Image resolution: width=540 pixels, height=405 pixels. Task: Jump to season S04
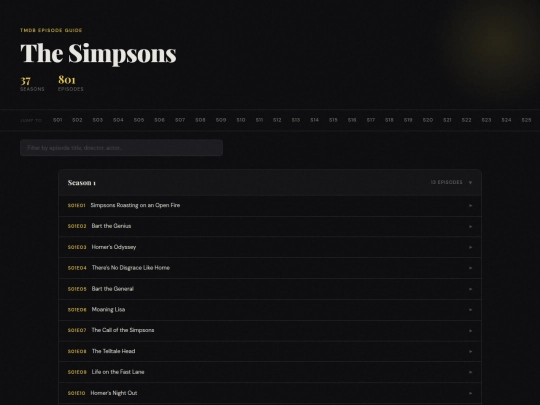pos(118,120)
